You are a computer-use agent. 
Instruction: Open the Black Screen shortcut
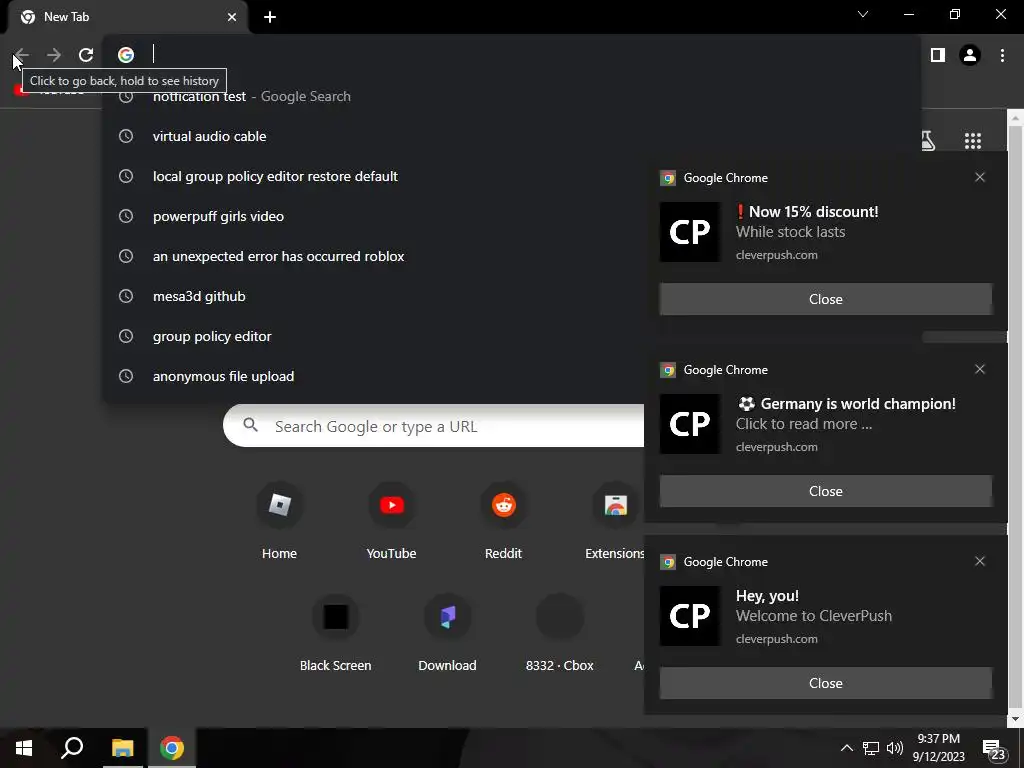[x=336, y=633]
